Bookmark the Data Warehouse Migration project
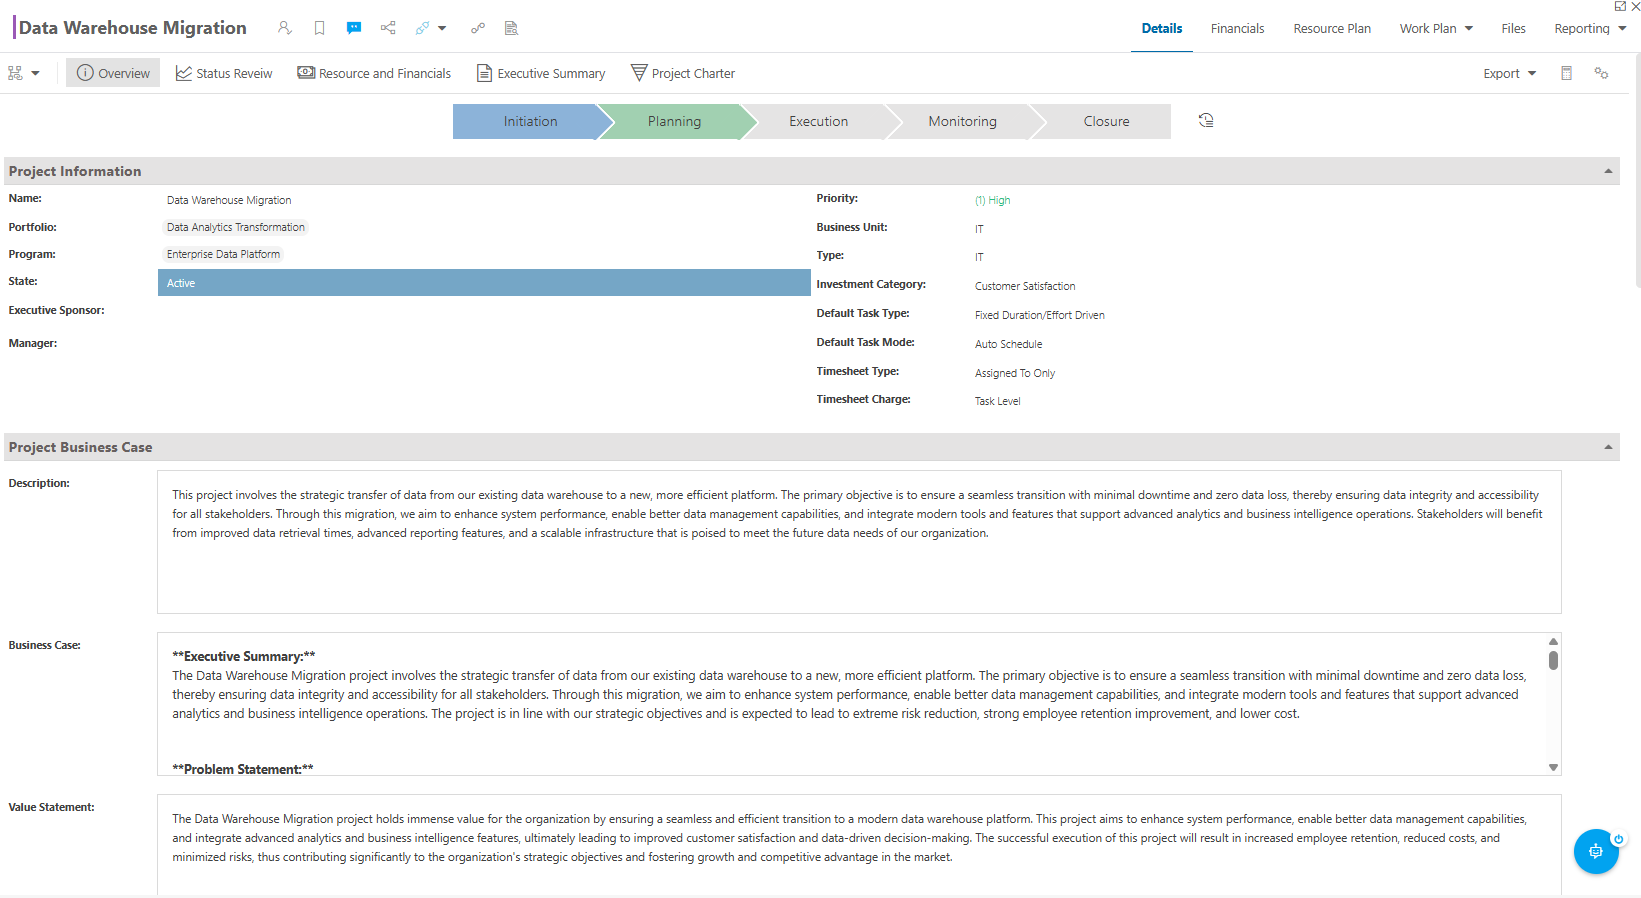This screenshot has width=1641, height=898. click(320, 28)
